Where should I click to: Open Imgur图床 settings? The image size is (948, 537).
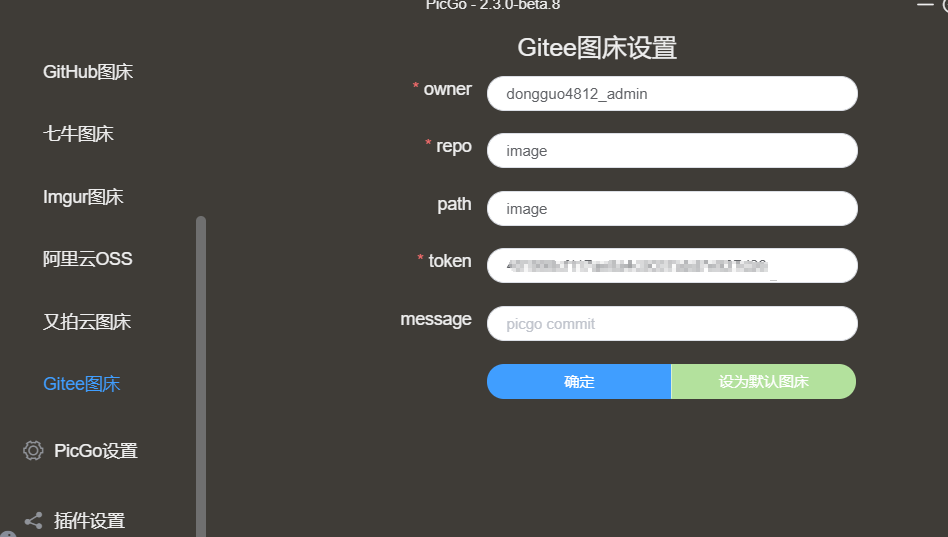(x=83, y=197)
